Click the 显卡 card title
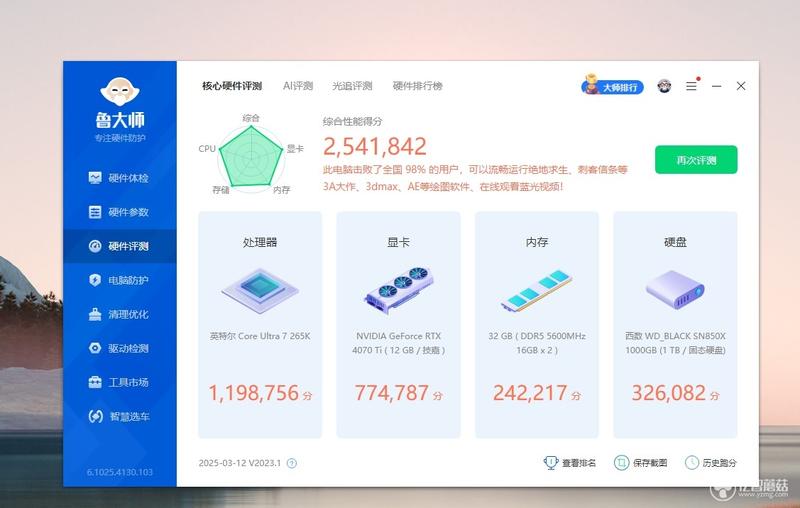 coord(398,242)
